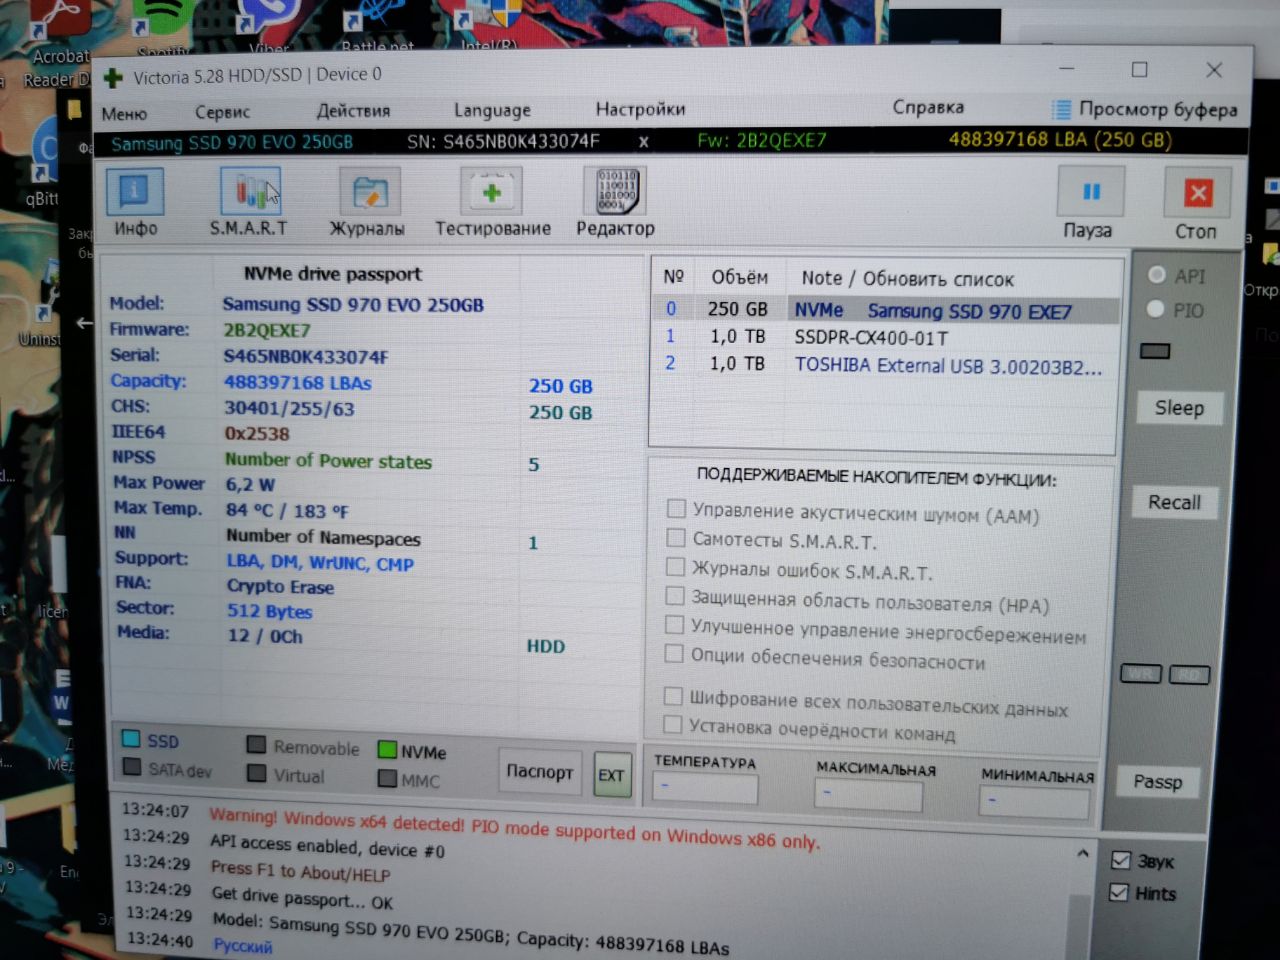Image resolution: width=1280 pixels, height=960 pixels.
Task: Select drive 0 NVMe Samsung SSD 970
Action: pyautogui.click(x=887, y=310)
